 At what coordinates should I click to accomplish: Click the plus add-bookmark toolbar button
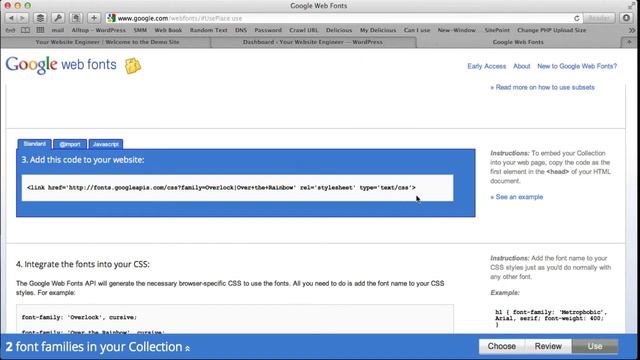click(94, 18)
